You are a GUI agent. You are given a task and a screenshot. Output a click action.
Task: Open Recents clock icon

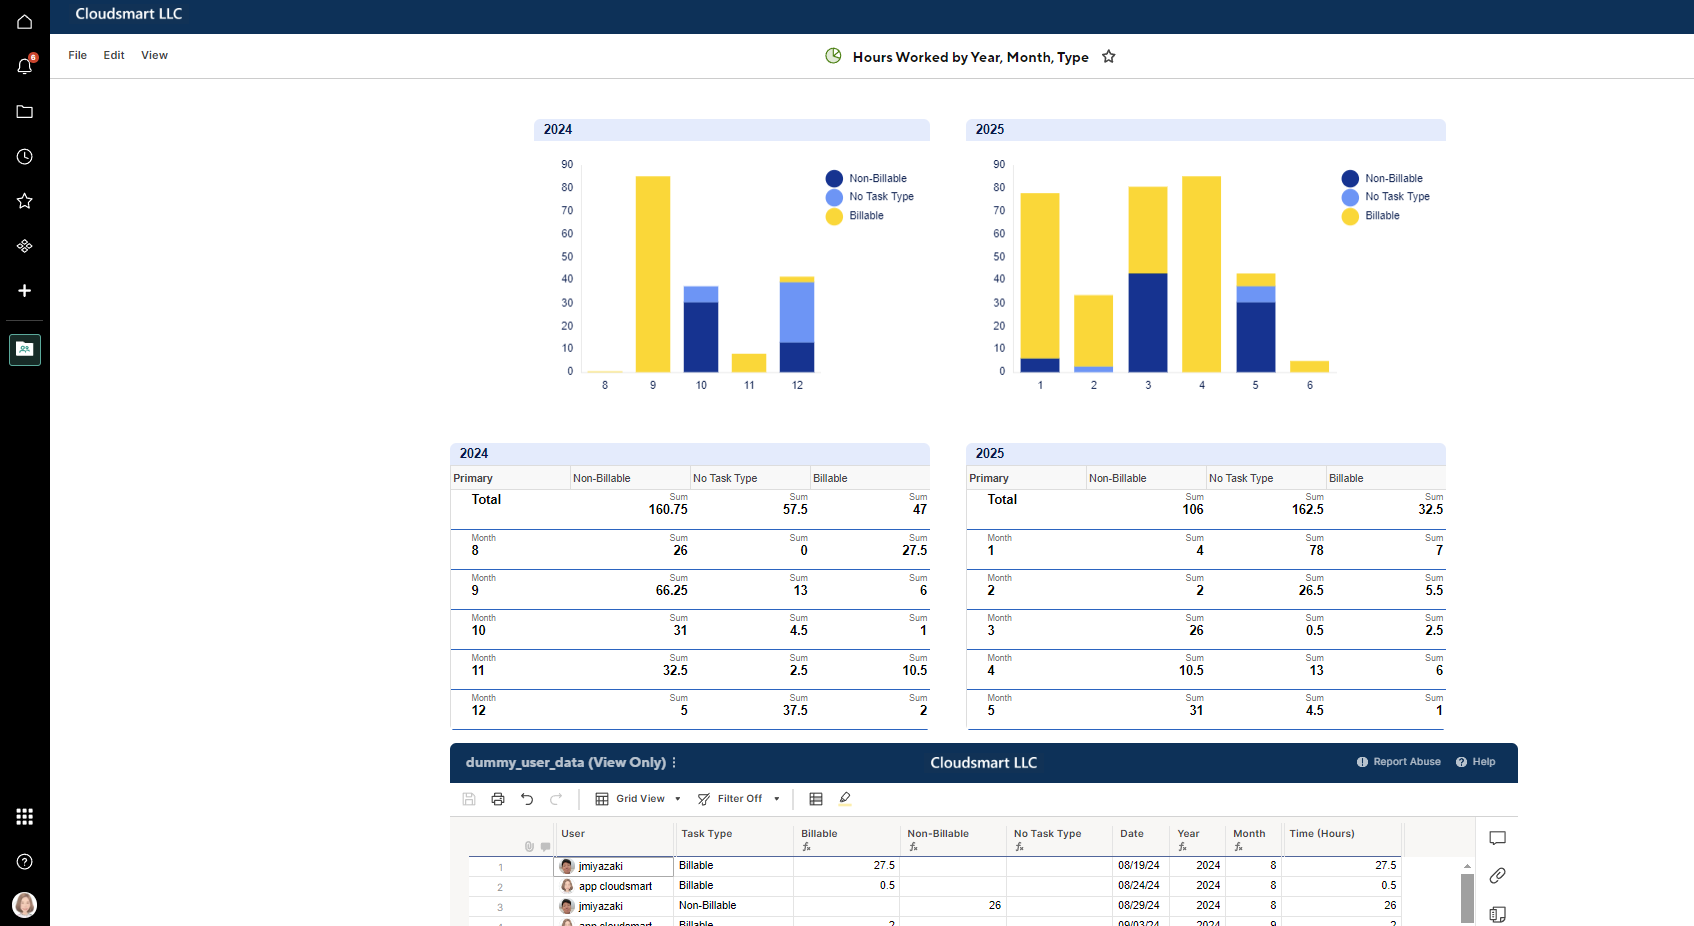pos(24,157)
